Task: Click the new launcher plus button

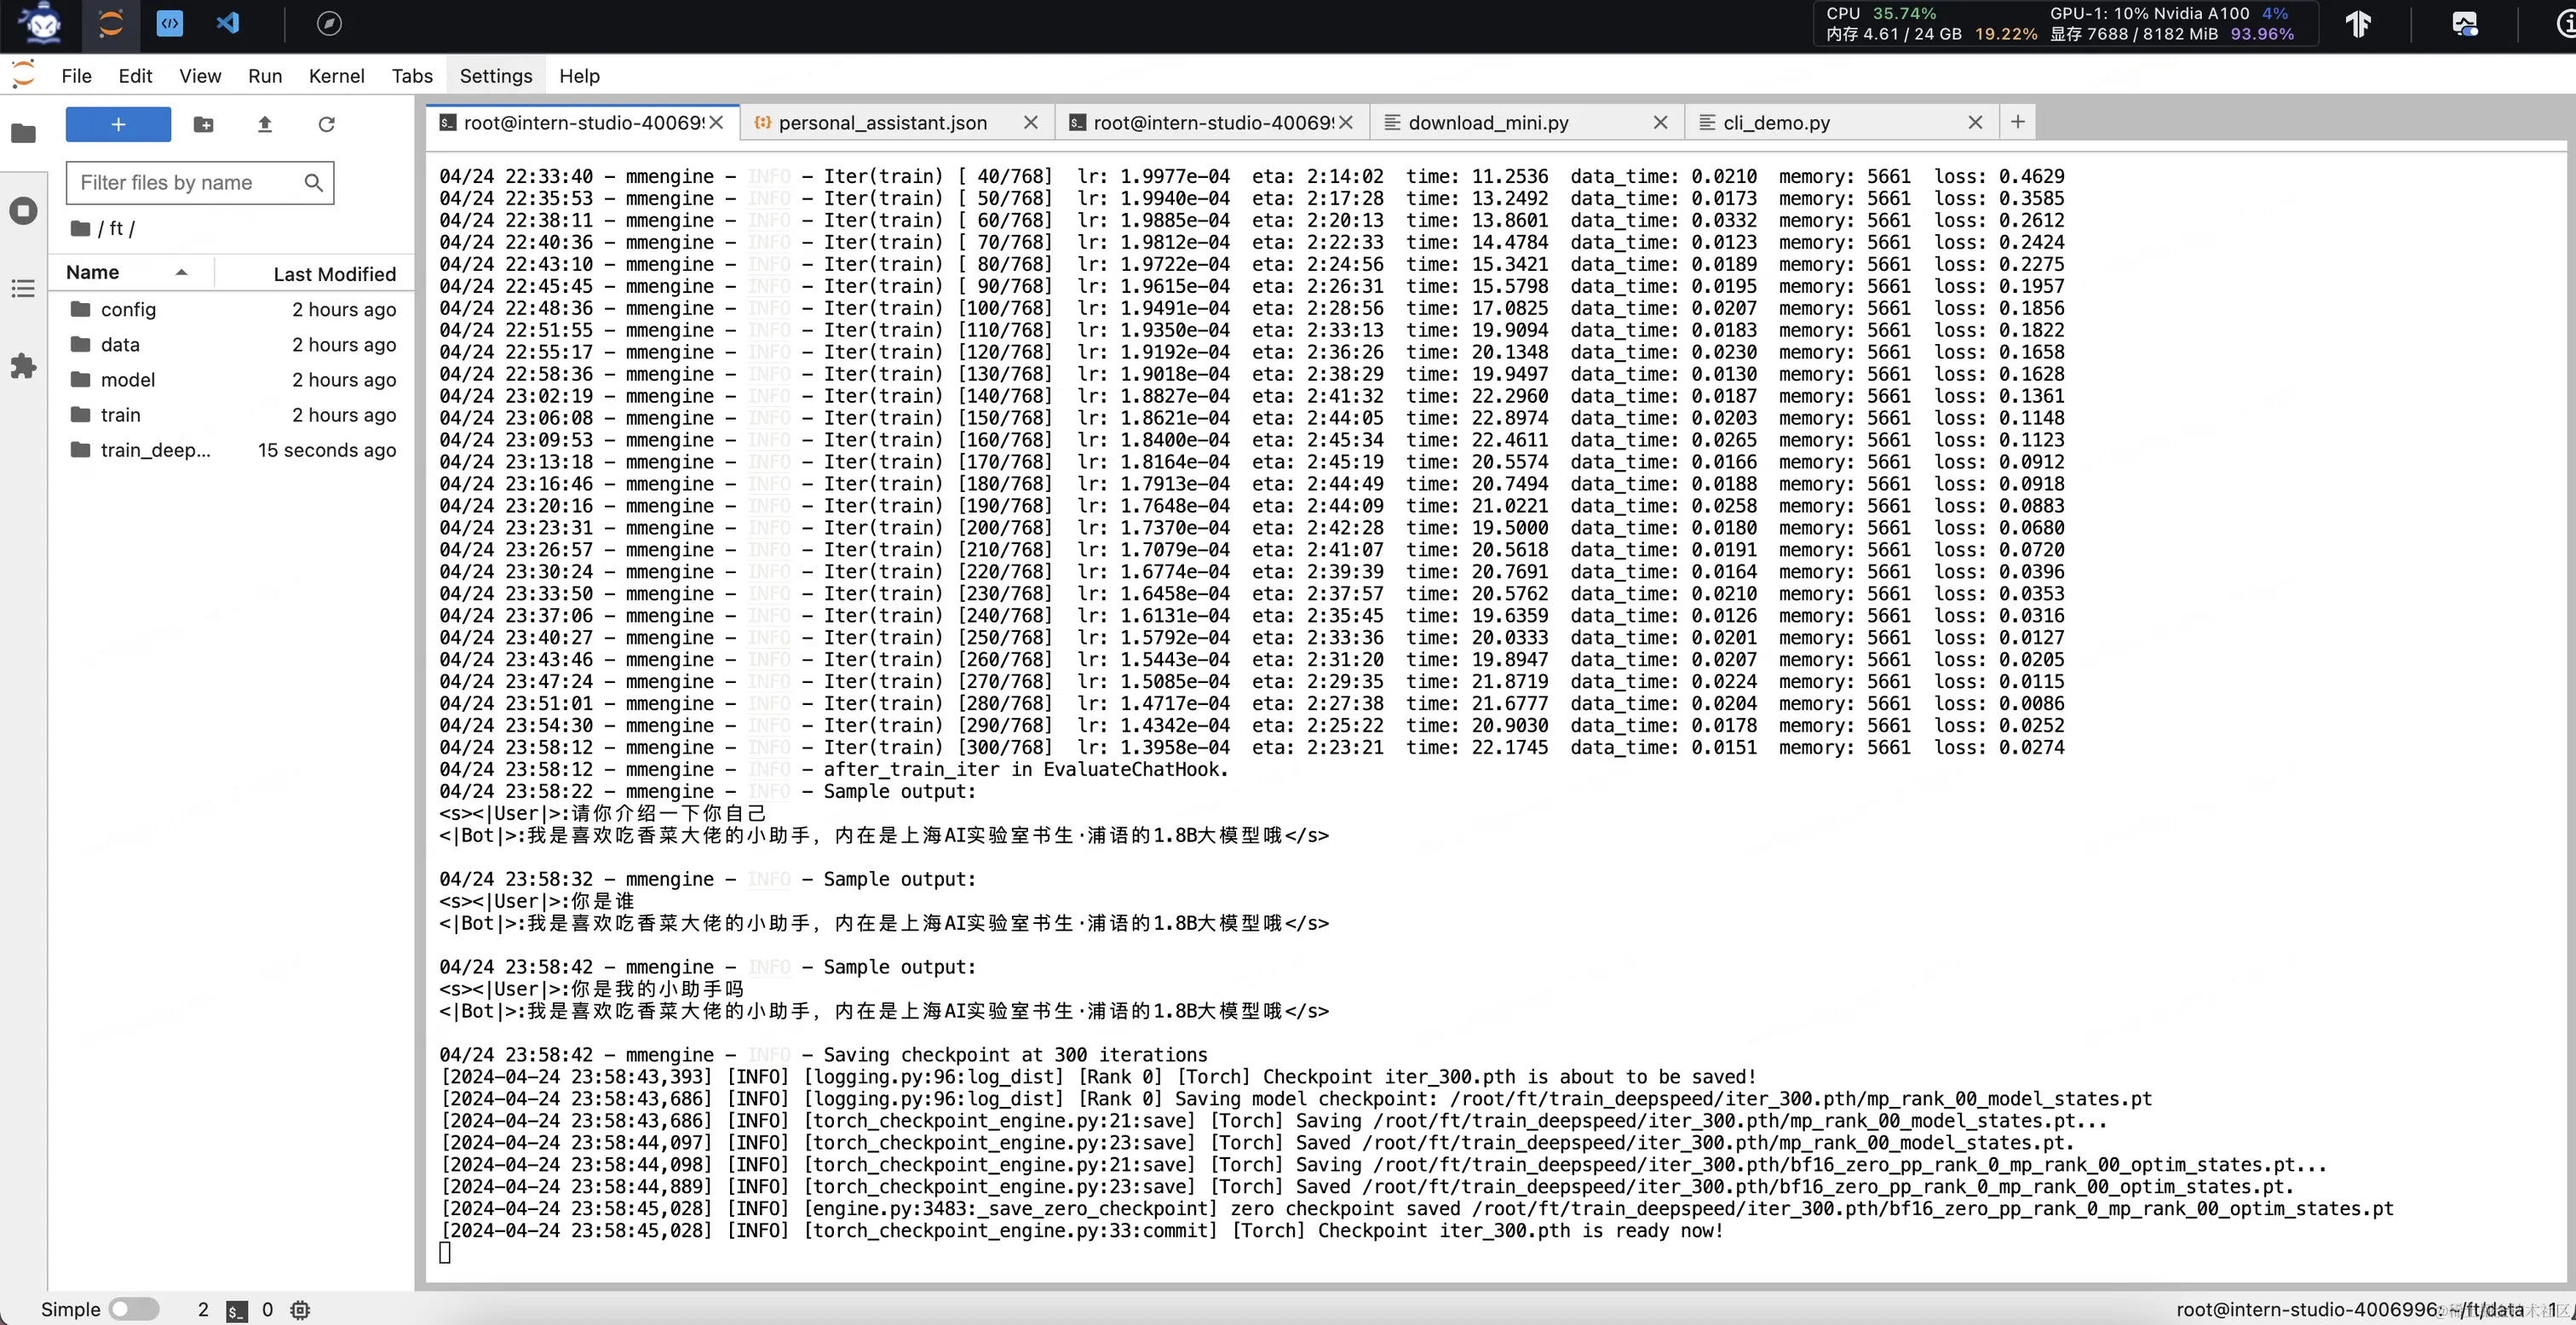Action: [118, 124]
